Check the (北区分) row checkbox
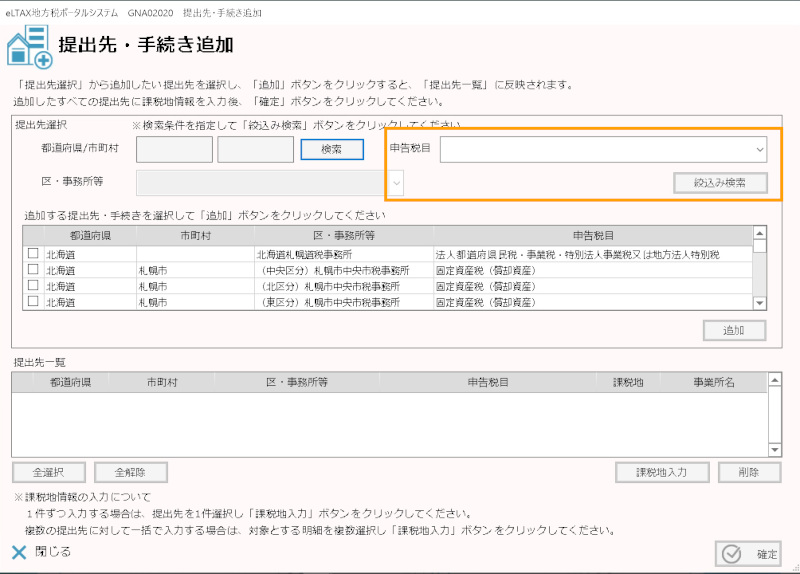Viewport: 800px width, 574px height. pos(33,285)
